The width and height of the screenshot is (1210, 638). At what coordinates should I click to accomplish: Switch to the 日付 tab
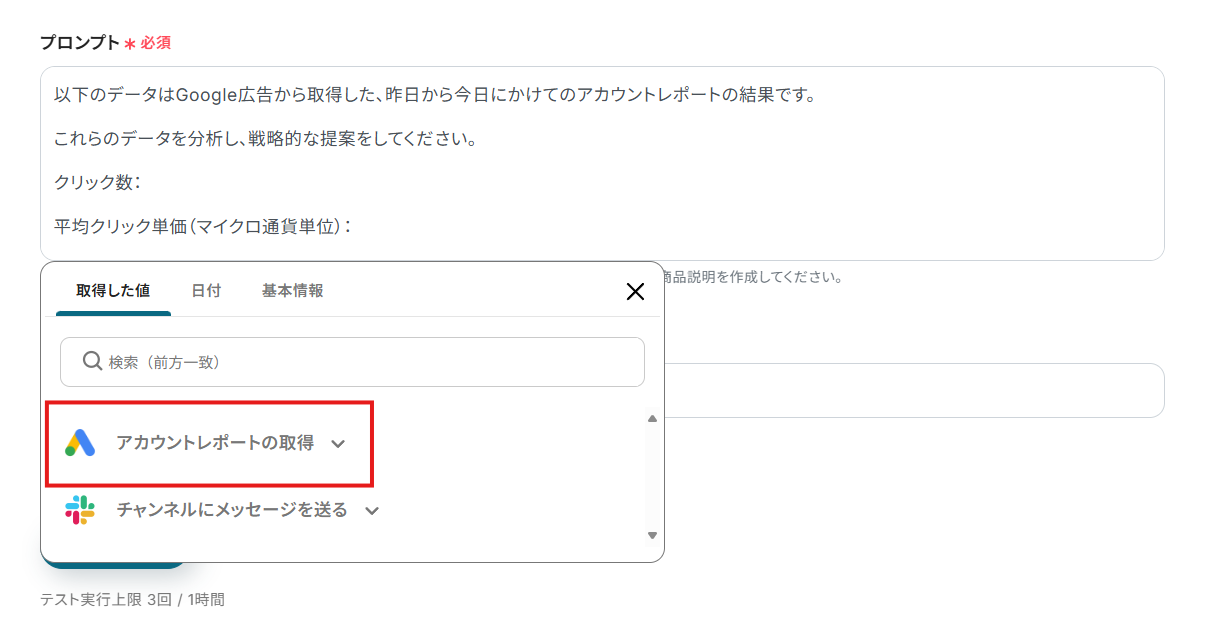(206, 291)
